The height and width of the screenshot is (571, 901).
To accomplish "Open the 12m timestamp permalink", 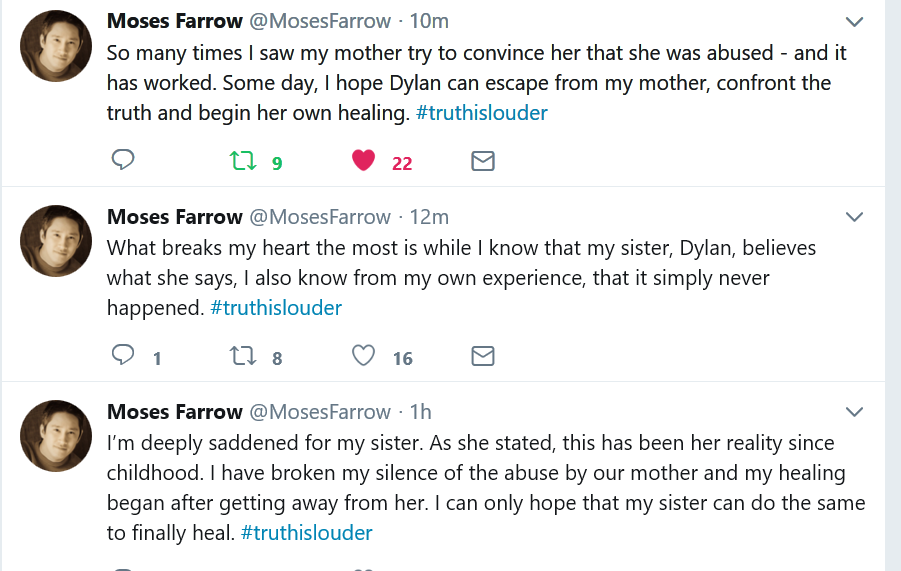I will point(430,217).
